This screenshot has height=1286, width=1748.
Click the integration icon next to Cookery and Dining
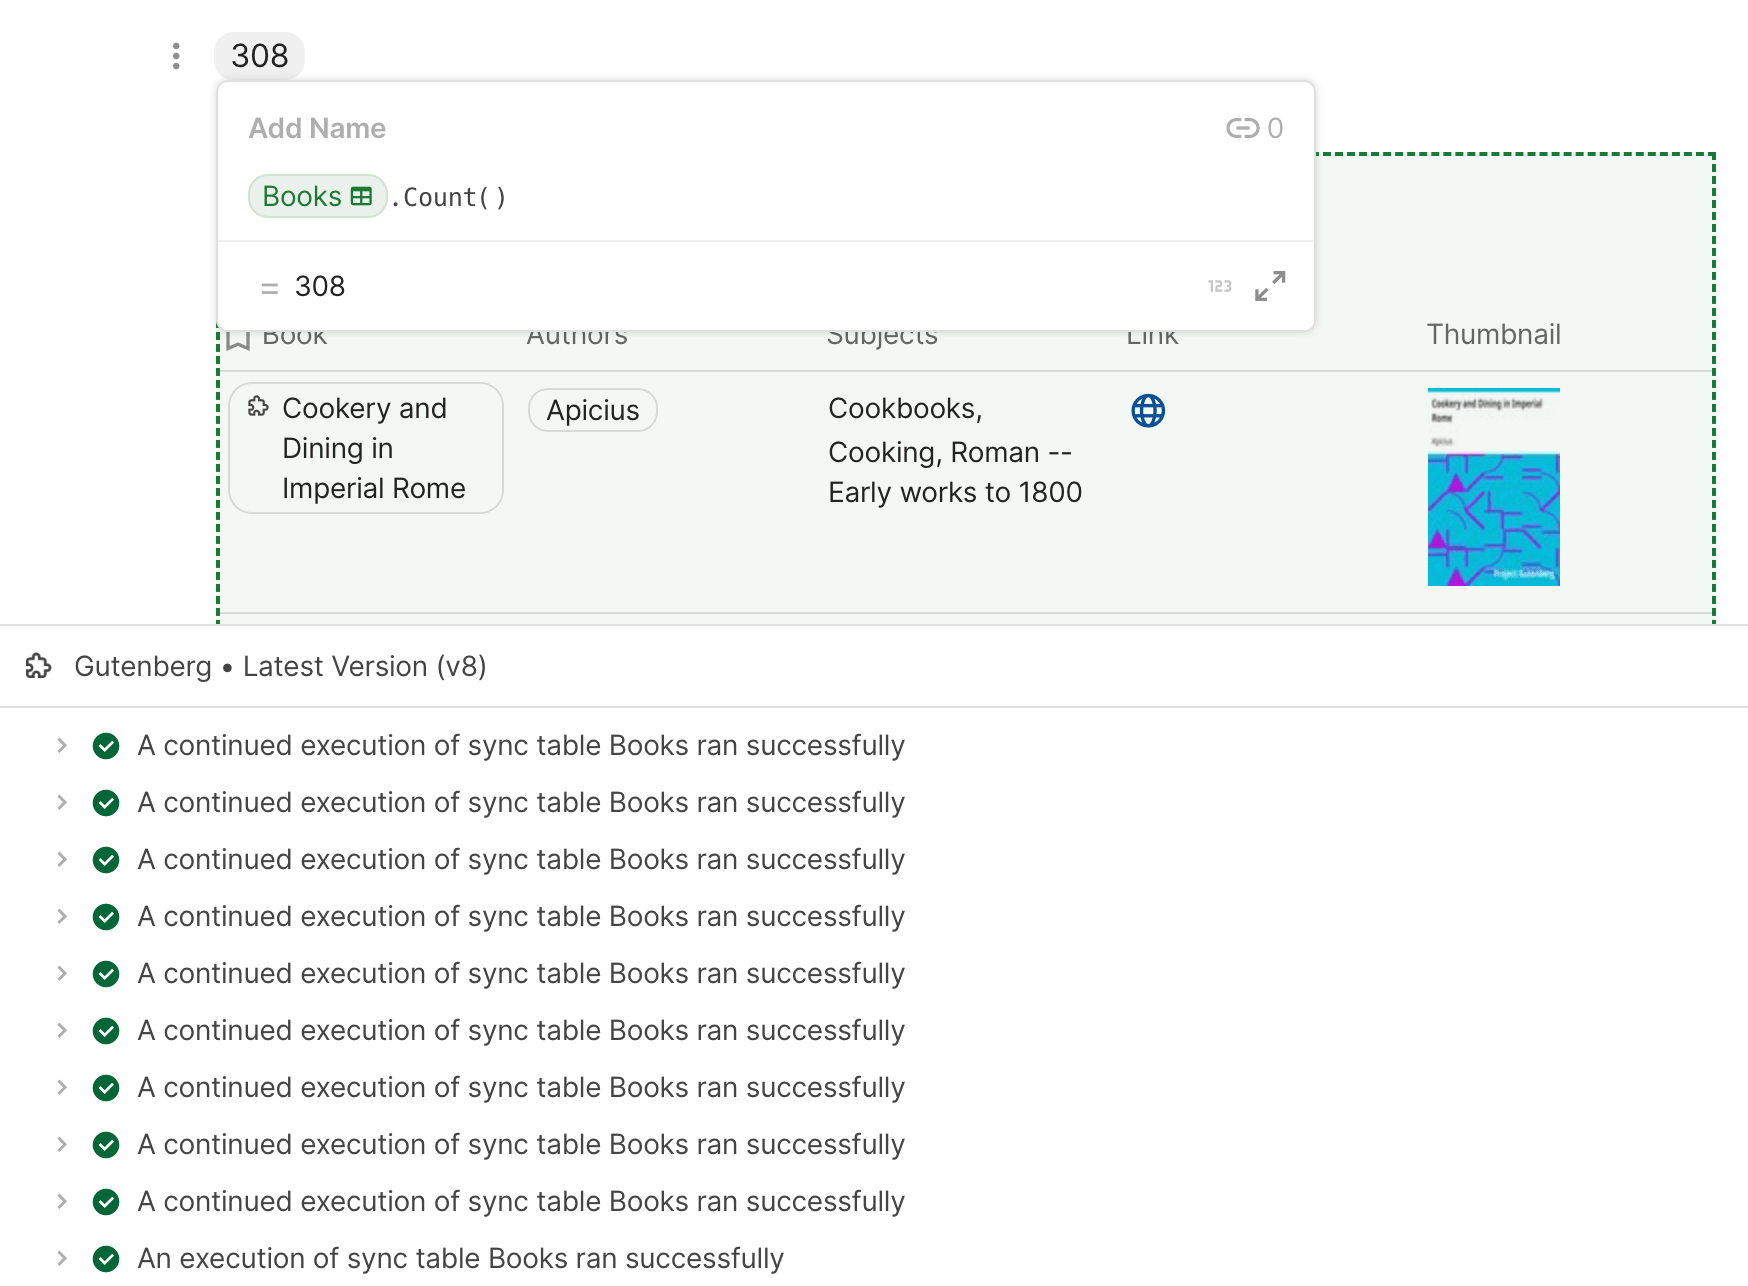[x=259, y=407]
